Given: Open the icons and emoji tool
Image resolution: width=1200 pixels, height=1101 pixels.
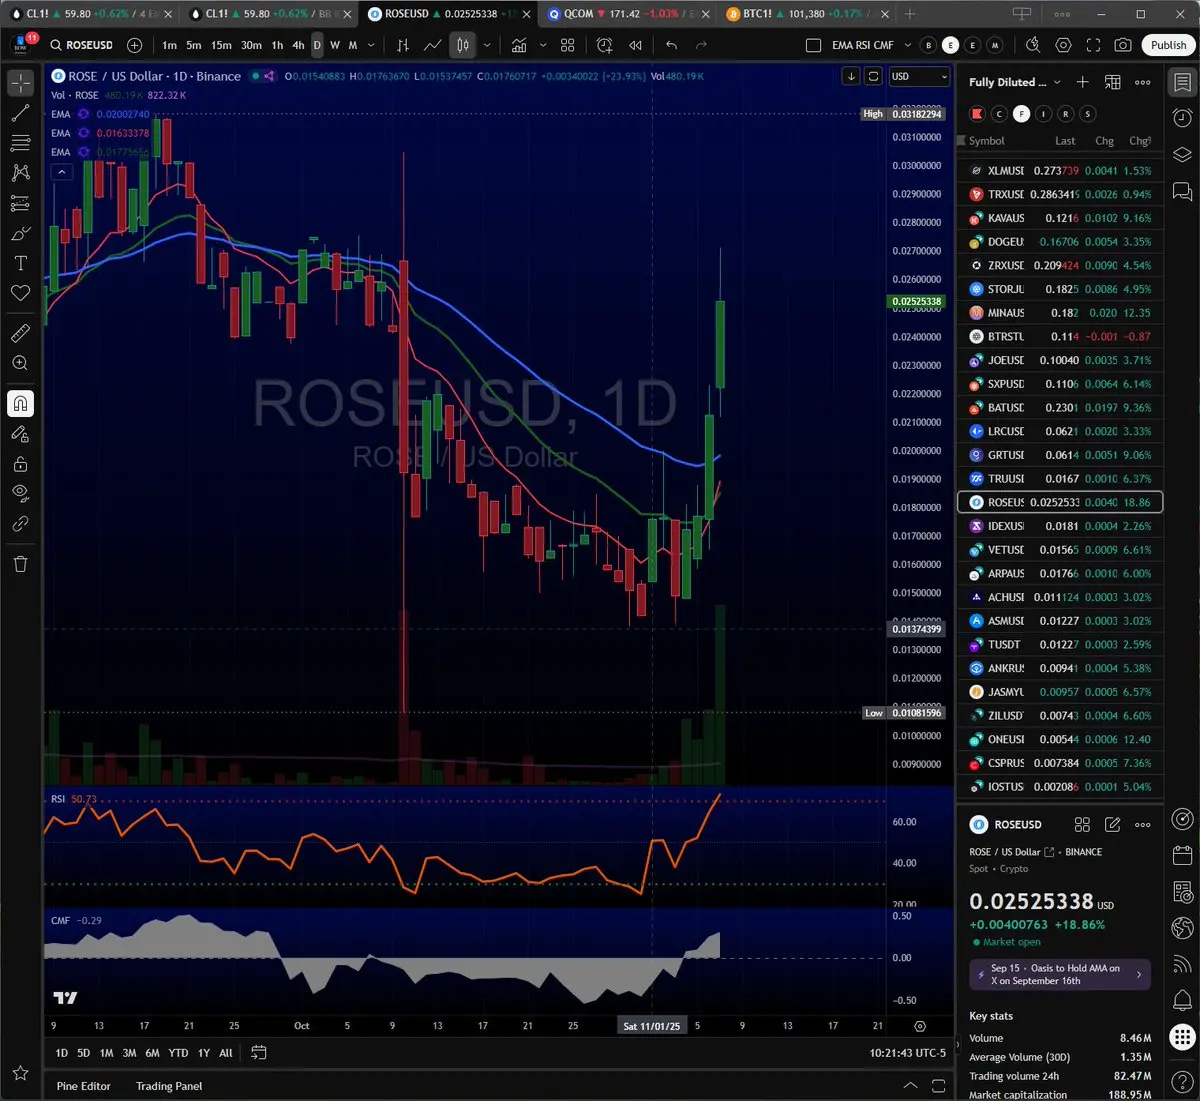Looking at the screenshot, I should pos(20,293).
